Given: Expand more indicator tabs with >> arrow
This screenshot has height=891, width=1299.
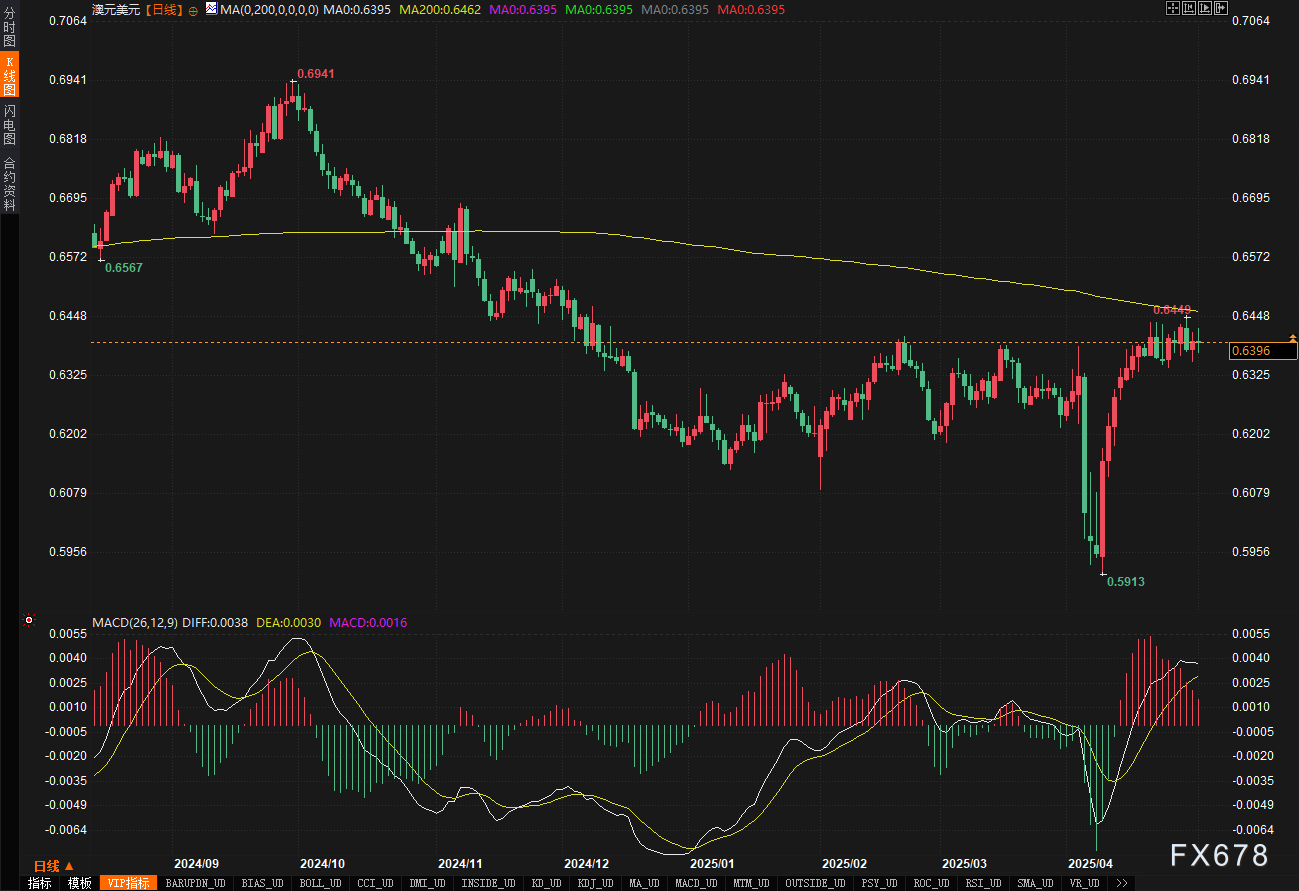Looking at the screenshot, I should click(1122, 883).
